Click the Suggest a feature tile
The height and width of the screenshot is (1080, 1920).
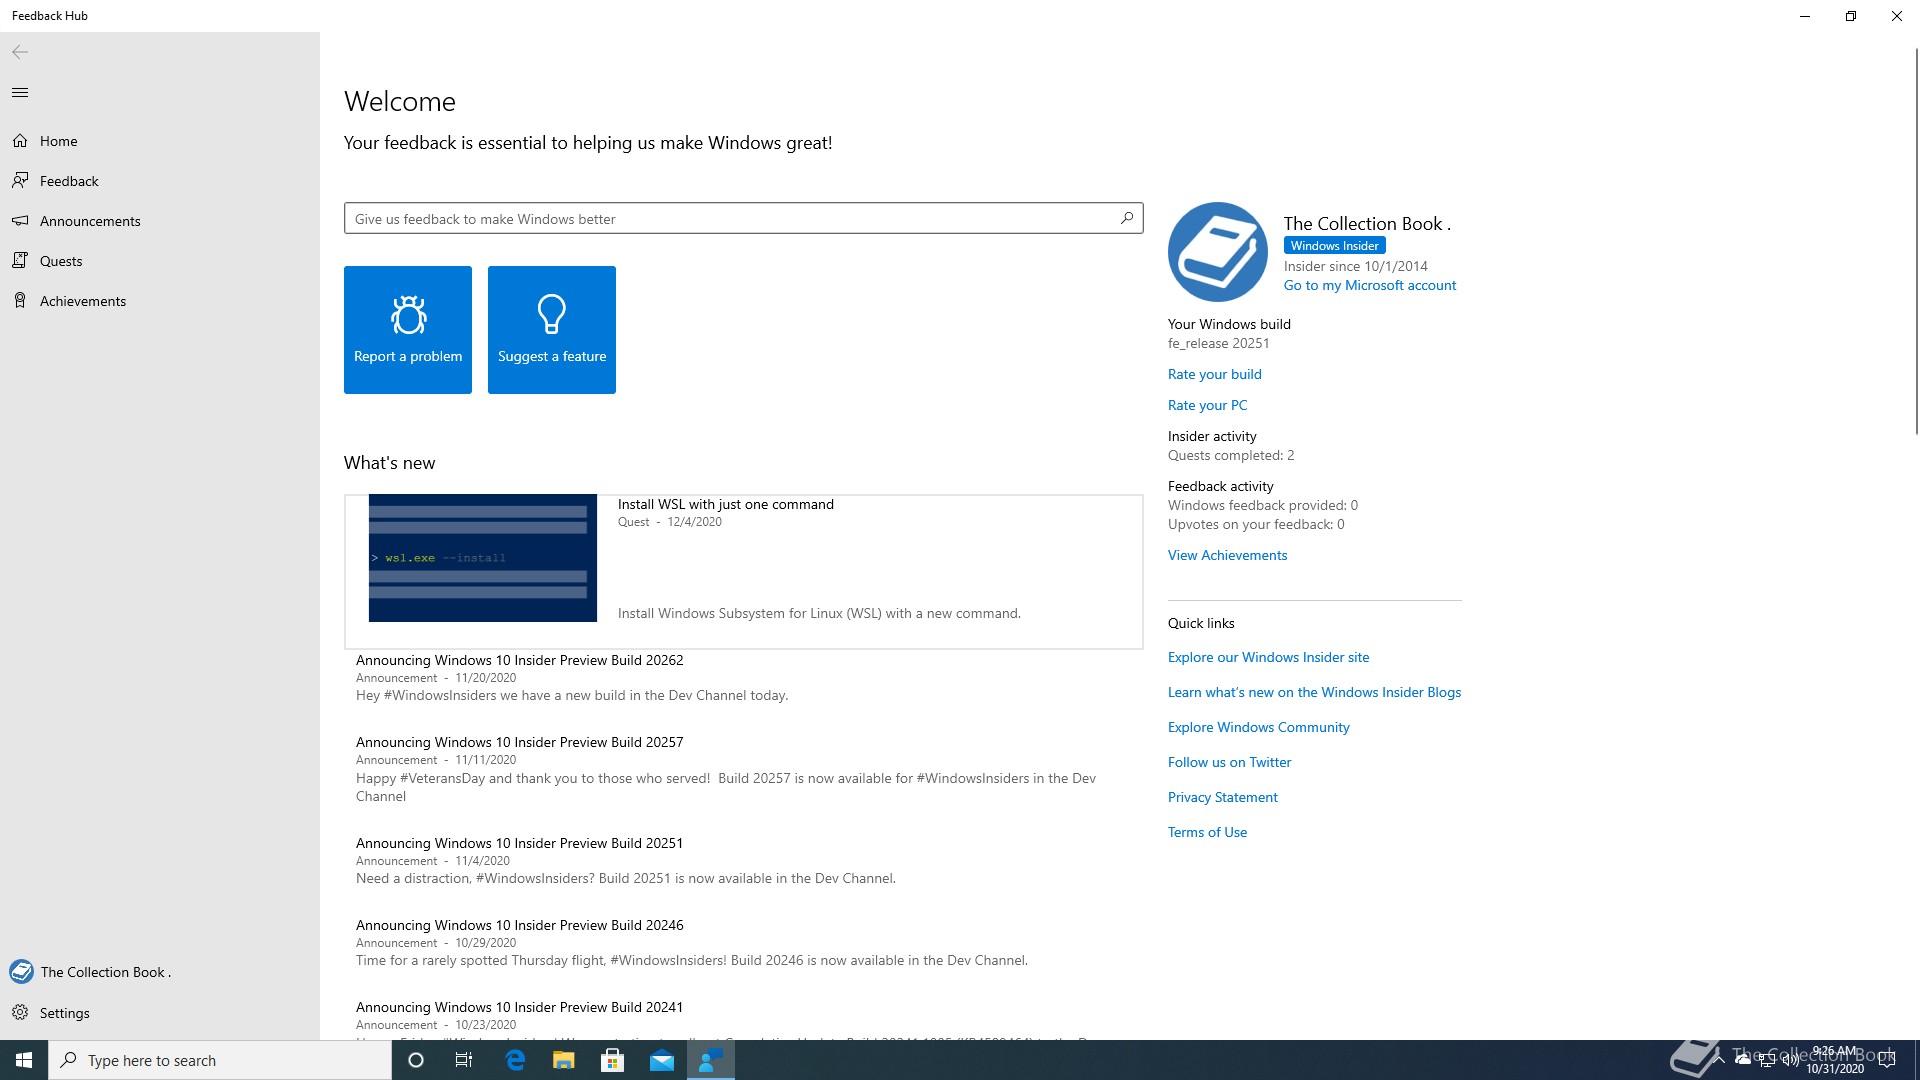click(552, 330)
